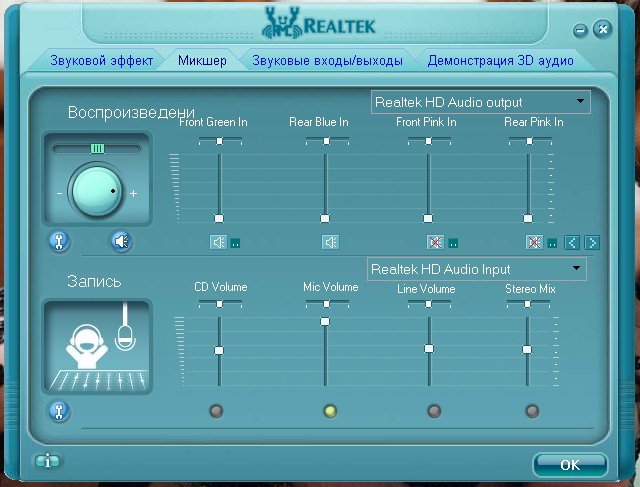Open the playback wrench settings icon
640x487 pixels.
[59, 242]
